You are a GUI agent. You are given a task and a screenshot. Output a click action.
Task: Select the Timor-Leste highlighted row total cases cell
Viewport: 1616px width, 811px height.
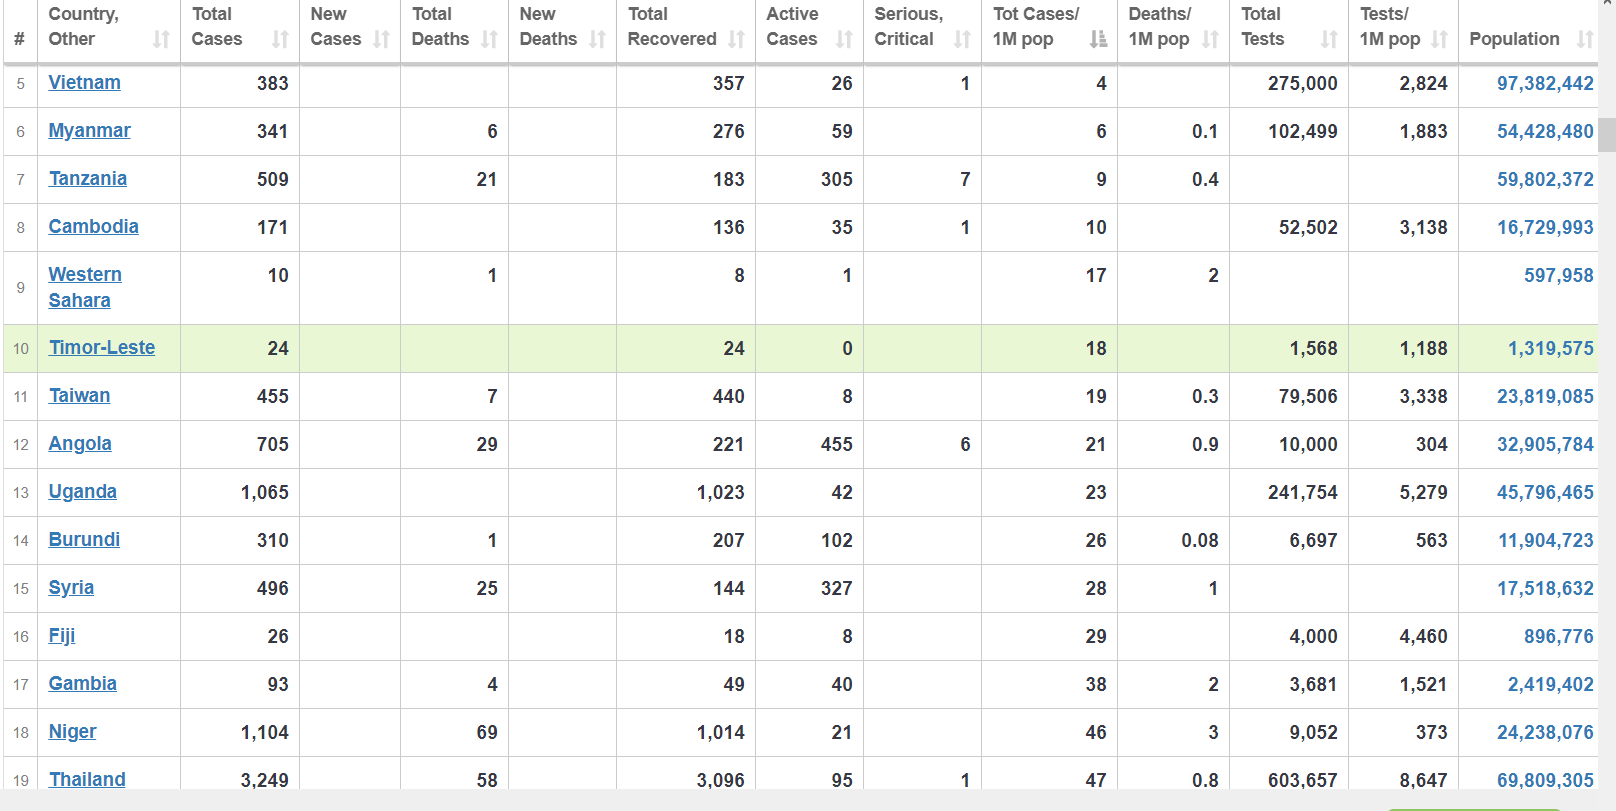(240, 349)
